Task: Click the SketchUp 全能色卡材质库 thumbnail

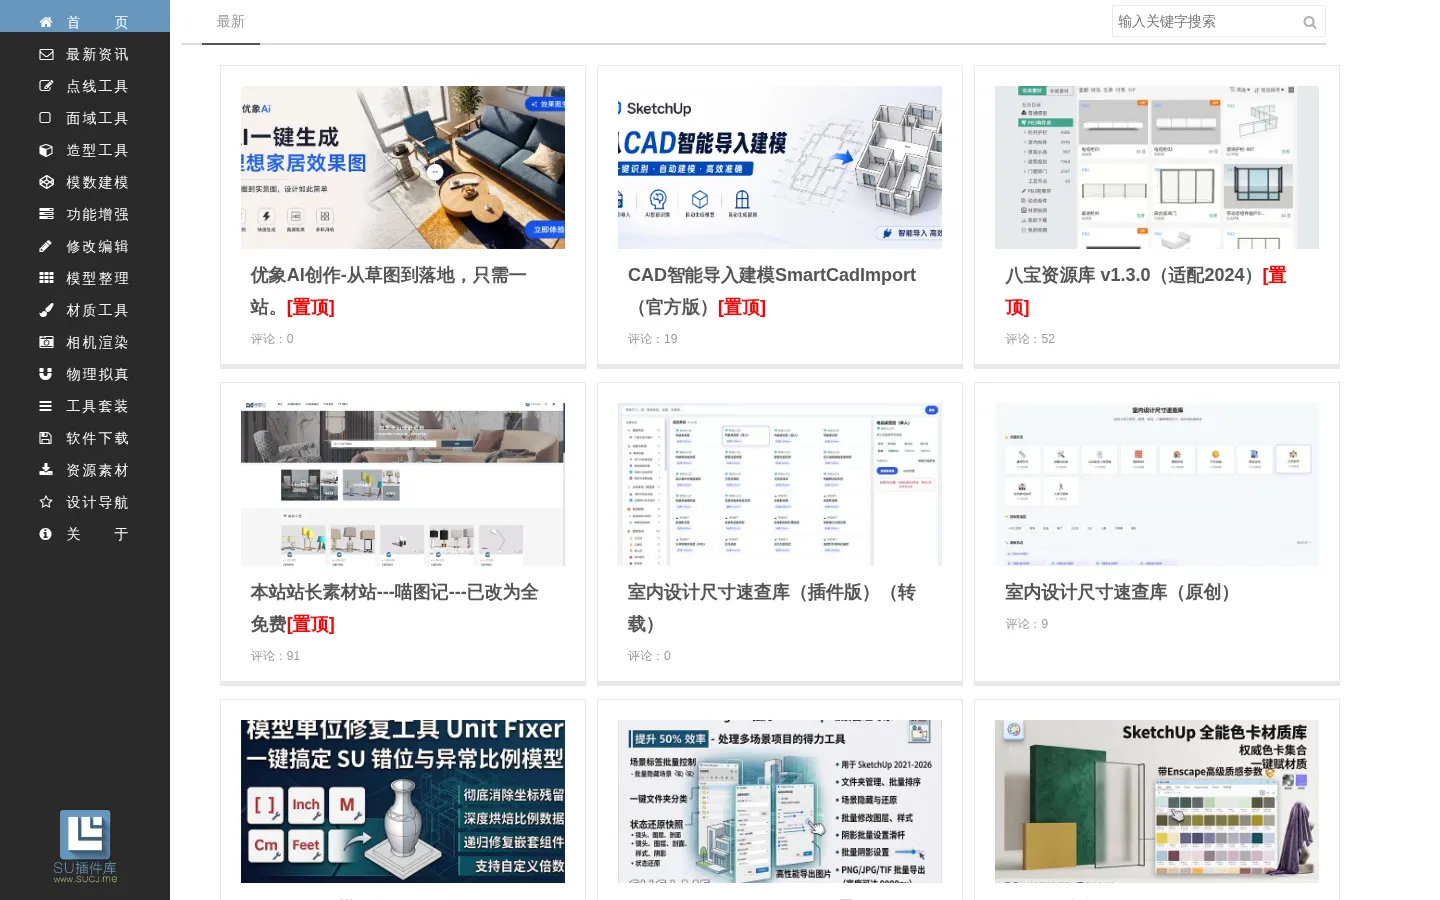Action: coord(1157,801)
